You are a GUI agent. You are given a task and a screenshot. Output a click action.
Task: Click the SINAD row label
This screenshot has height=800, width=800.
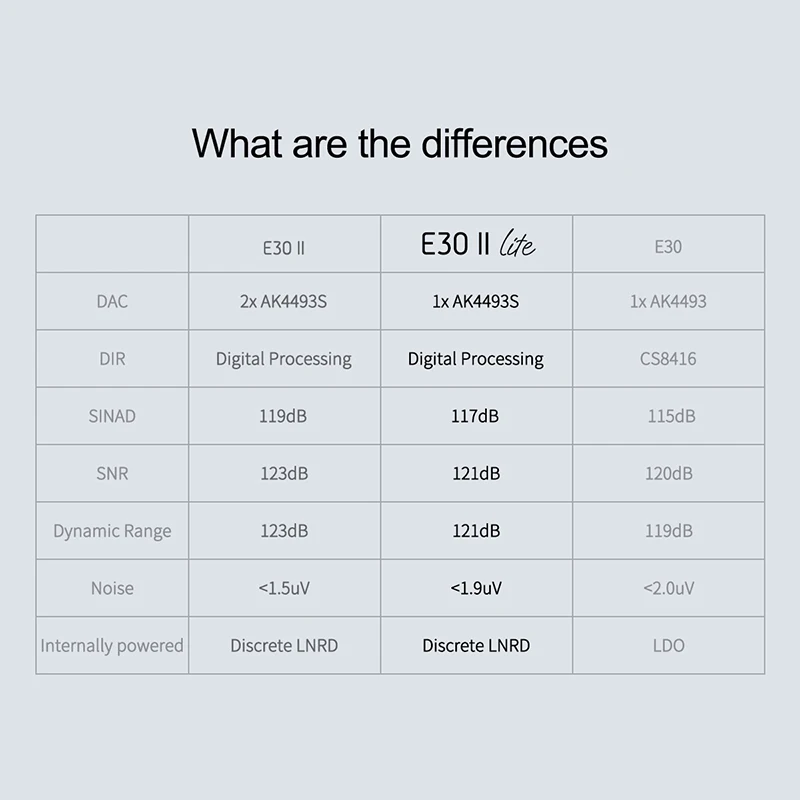click(x=112, y=416)
